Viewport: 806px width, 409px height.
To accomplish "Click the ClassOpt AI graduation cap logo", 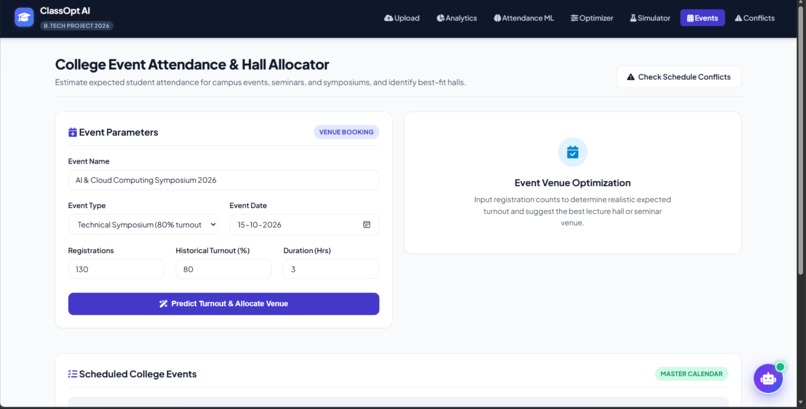I will click(24, 17).
